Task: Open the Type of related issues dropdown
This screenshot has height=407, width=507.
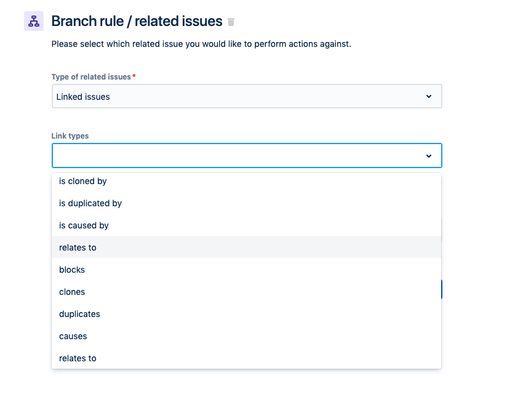Action: point(247,96)
